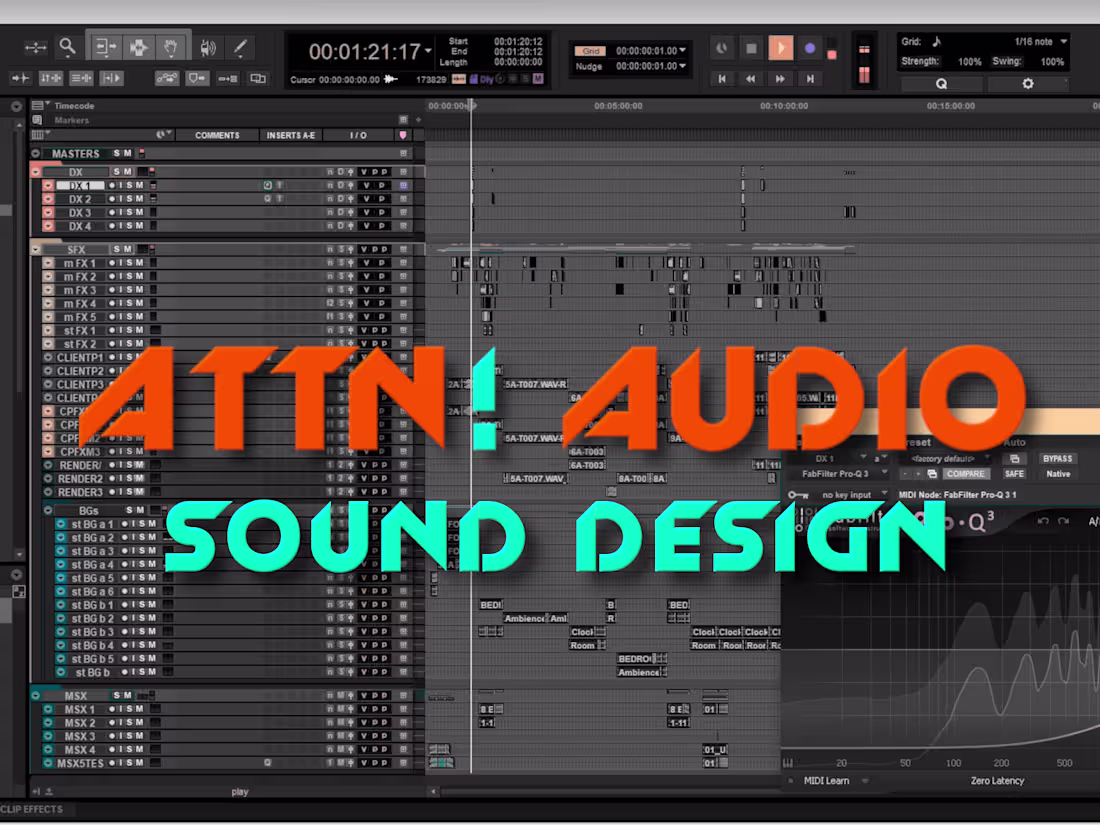The height and width of the screenshot is (825, 1100).
Task: Click the eighth-note grid icon
Action: (937, 41)
